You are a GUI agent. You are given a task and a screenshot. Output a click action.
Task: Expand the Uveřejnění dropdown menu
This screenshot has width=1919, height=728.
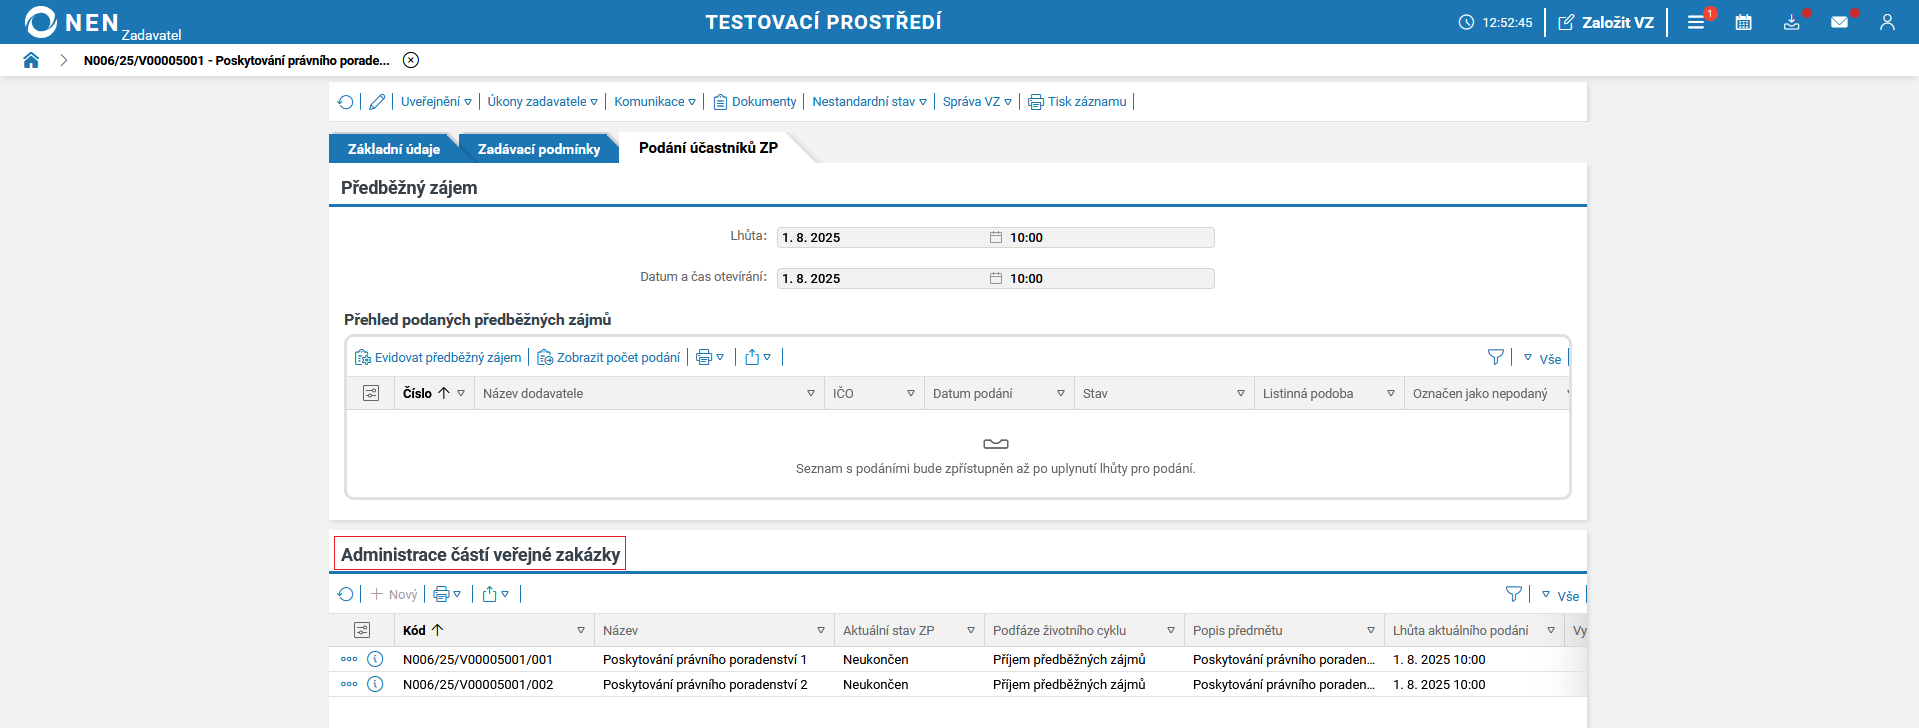(x=436, y=102)
